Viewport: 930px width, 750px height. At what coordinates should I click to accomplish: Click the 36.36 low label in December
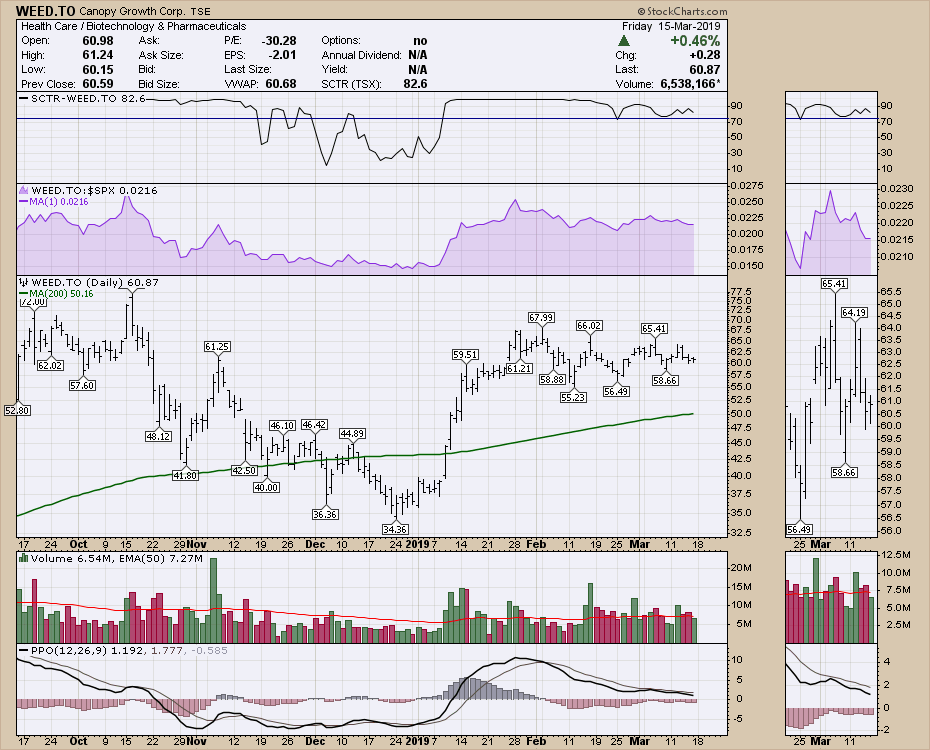pyautogui.click(x=325, y=514)
